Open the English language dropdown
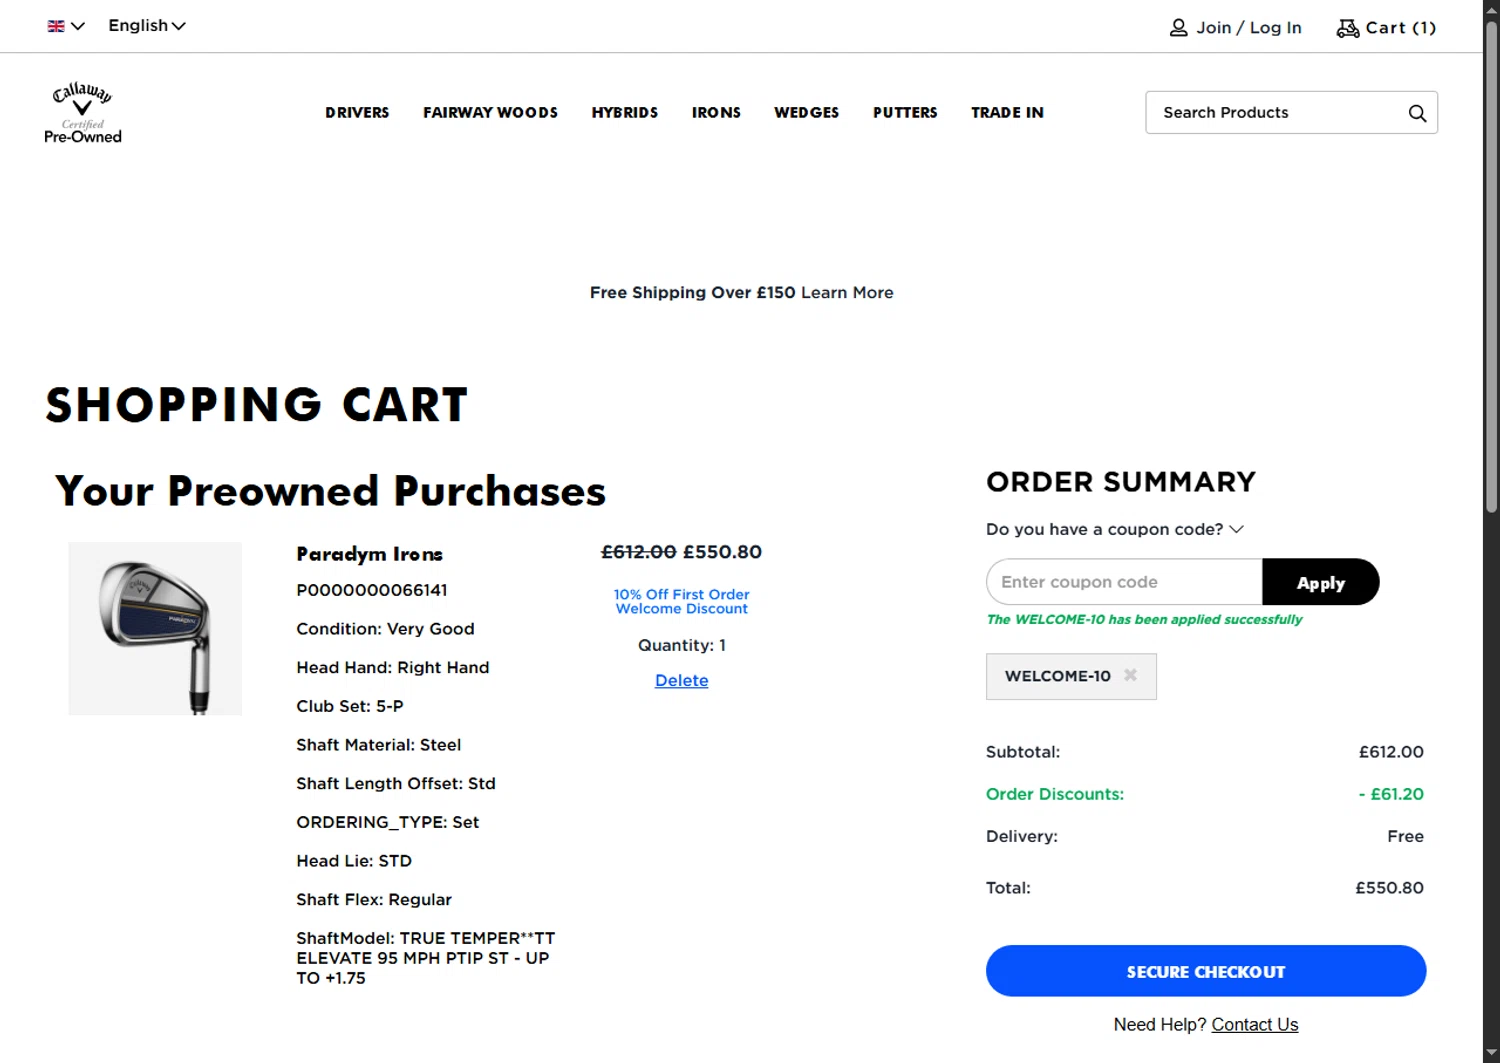 147,26
